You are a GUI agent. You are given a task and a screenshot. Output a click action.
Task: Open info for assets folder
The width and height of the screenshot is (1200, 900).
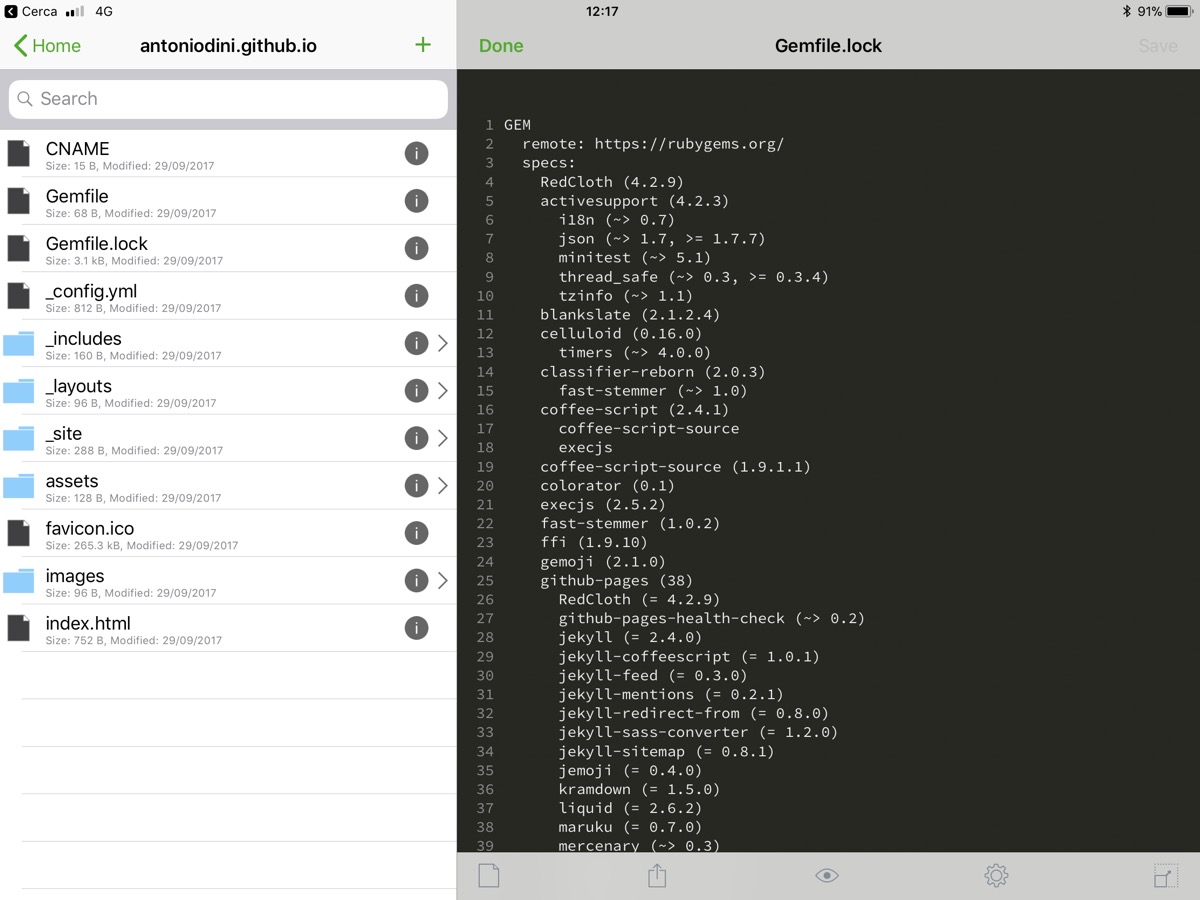(416, 486)
